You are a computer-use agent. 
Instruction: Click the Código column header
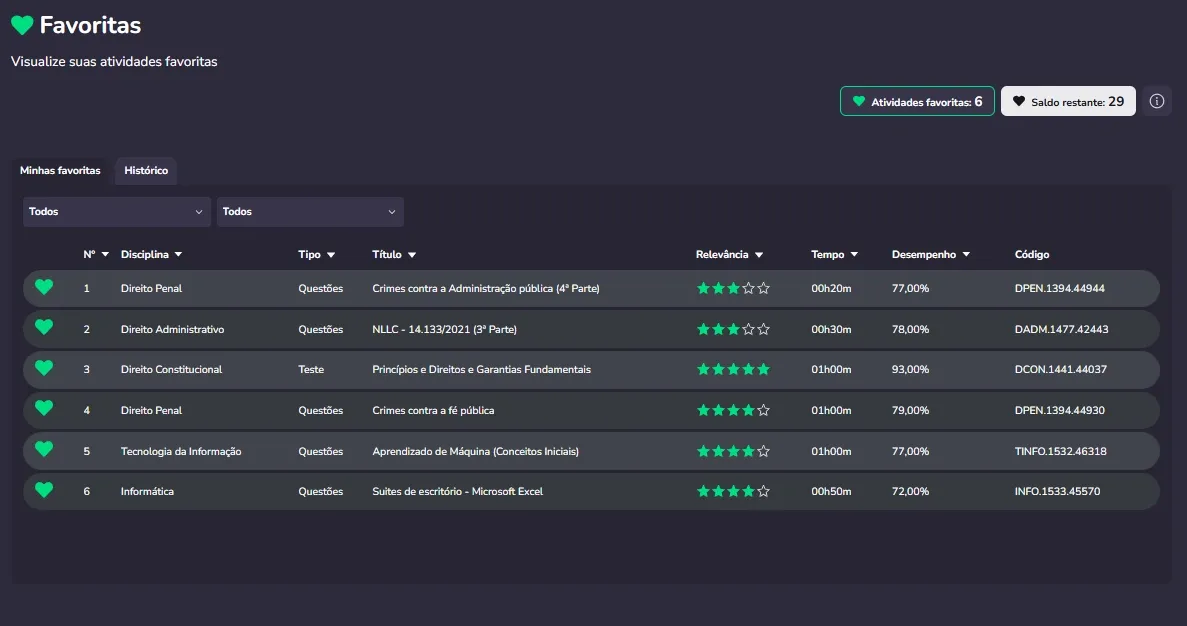point(1032,254)
